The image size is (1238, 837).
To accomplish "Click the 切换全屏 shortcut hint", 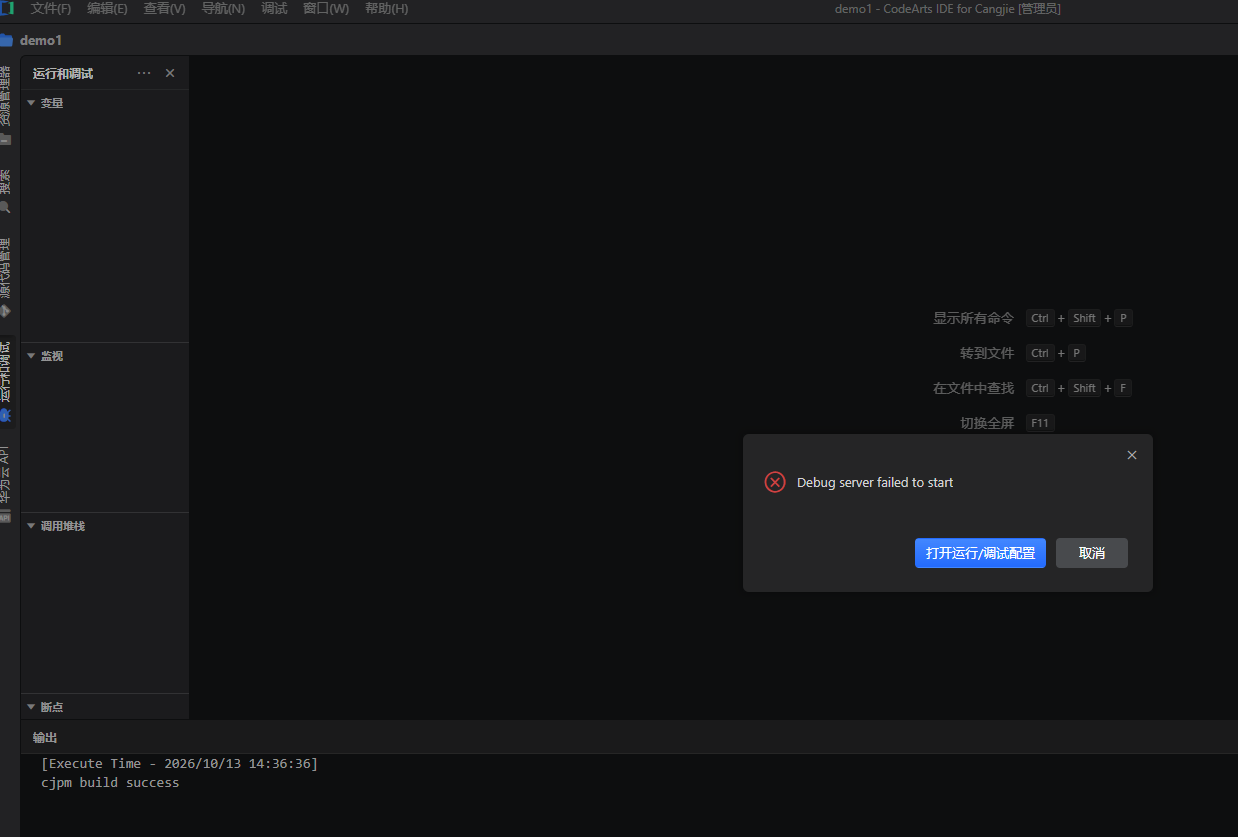I will click(x=987, y=423).
